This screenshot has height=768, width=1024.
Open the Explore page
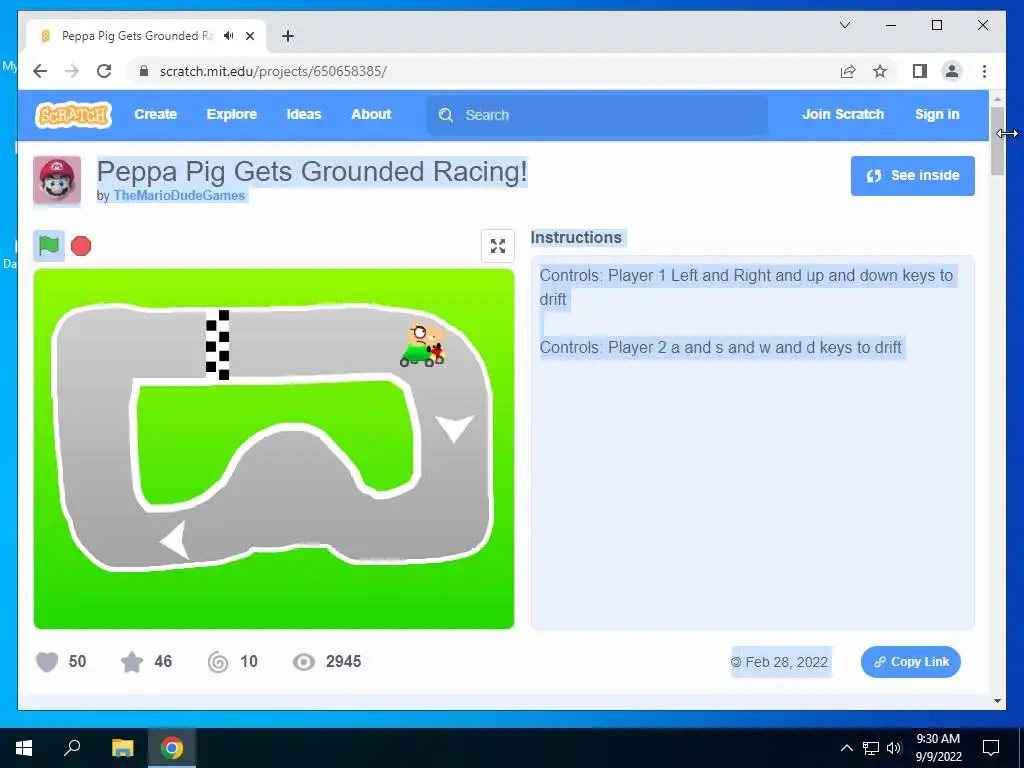(232, 114)
